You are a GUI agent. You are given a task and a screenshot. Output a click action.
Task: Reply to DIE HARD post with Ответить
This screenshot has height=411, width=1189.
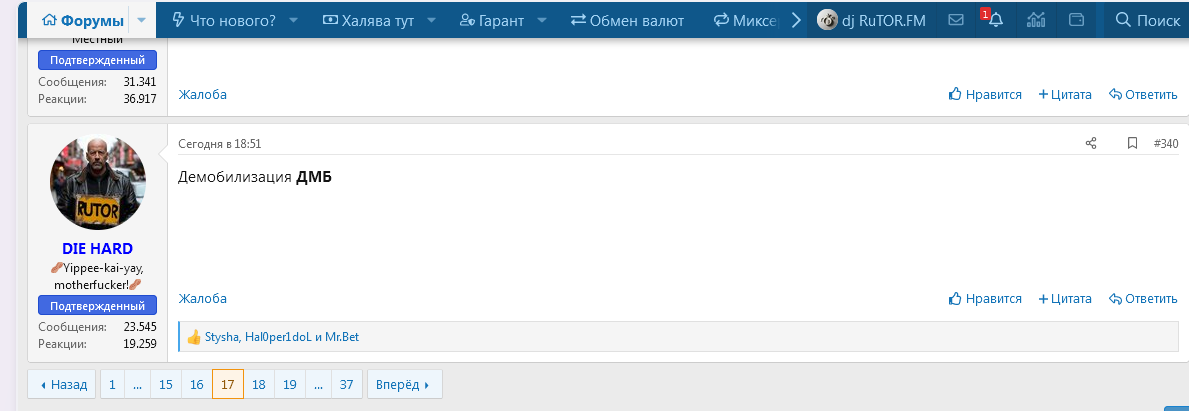pos(1143,298)
